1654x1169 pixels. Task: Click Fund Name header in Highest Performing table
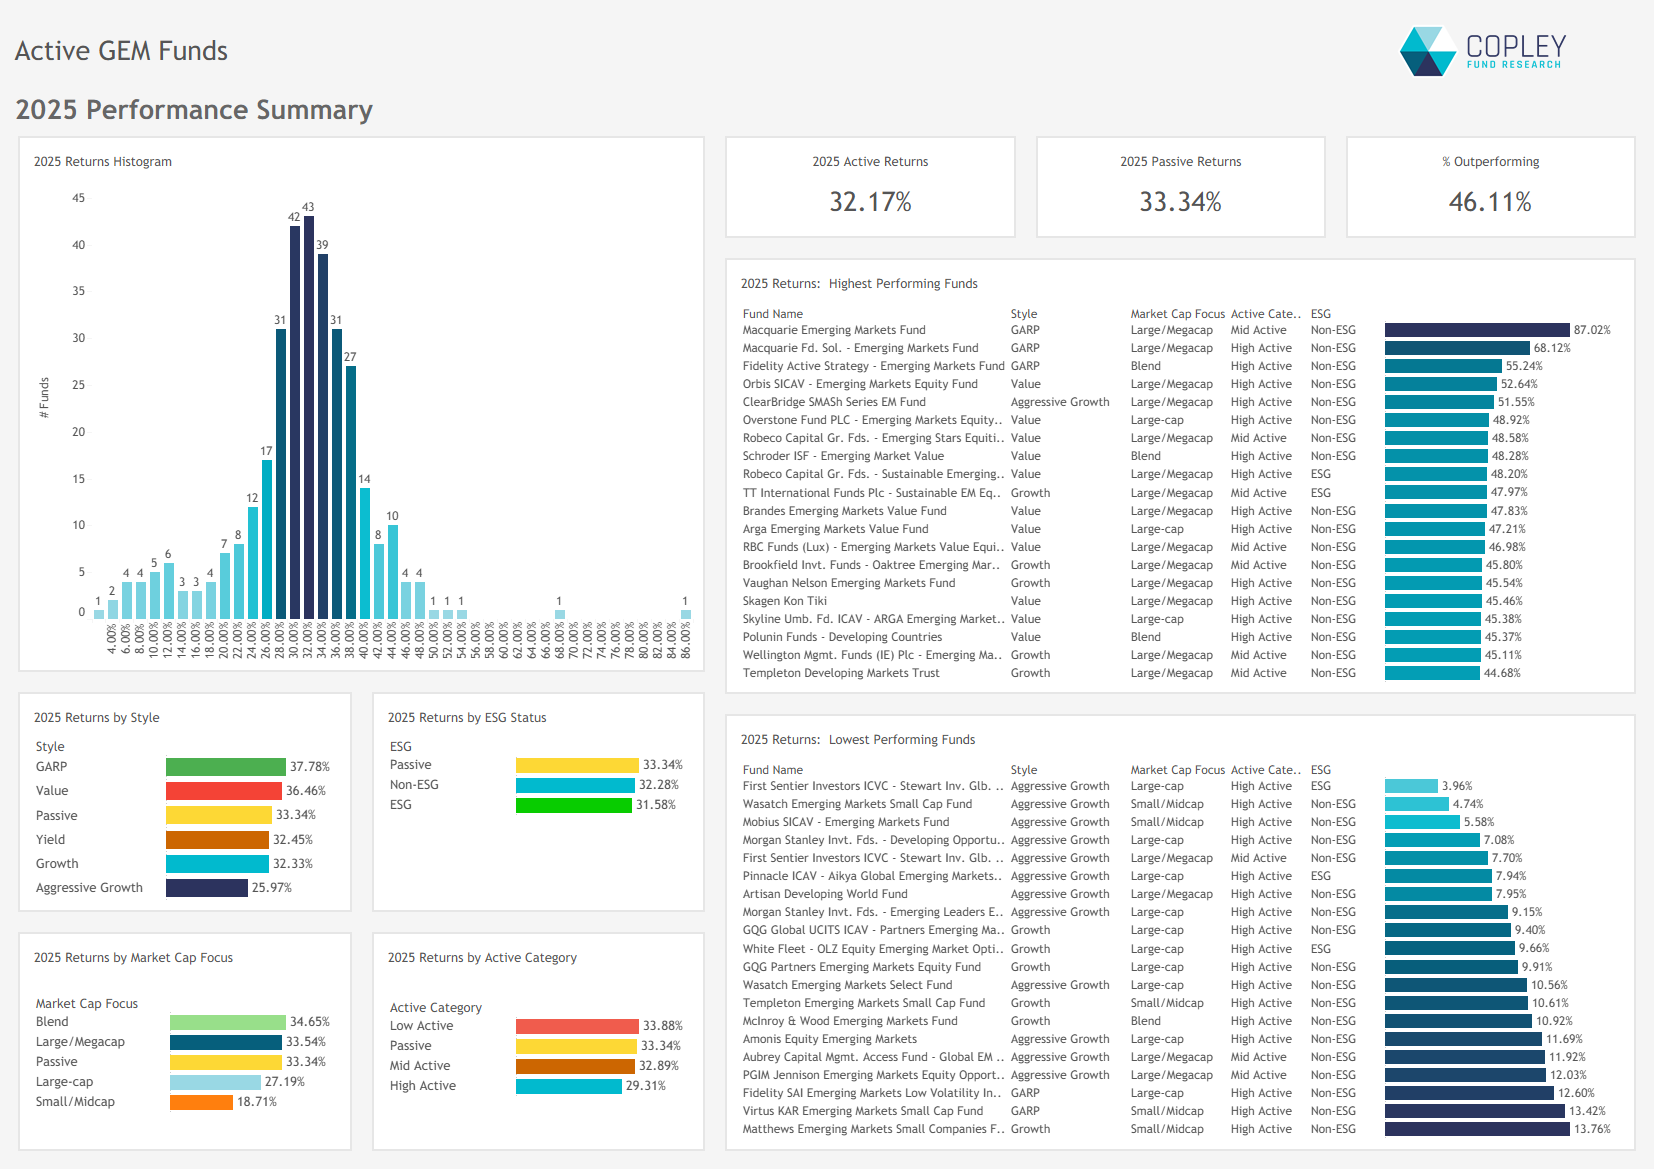click(x=773, y=314)
